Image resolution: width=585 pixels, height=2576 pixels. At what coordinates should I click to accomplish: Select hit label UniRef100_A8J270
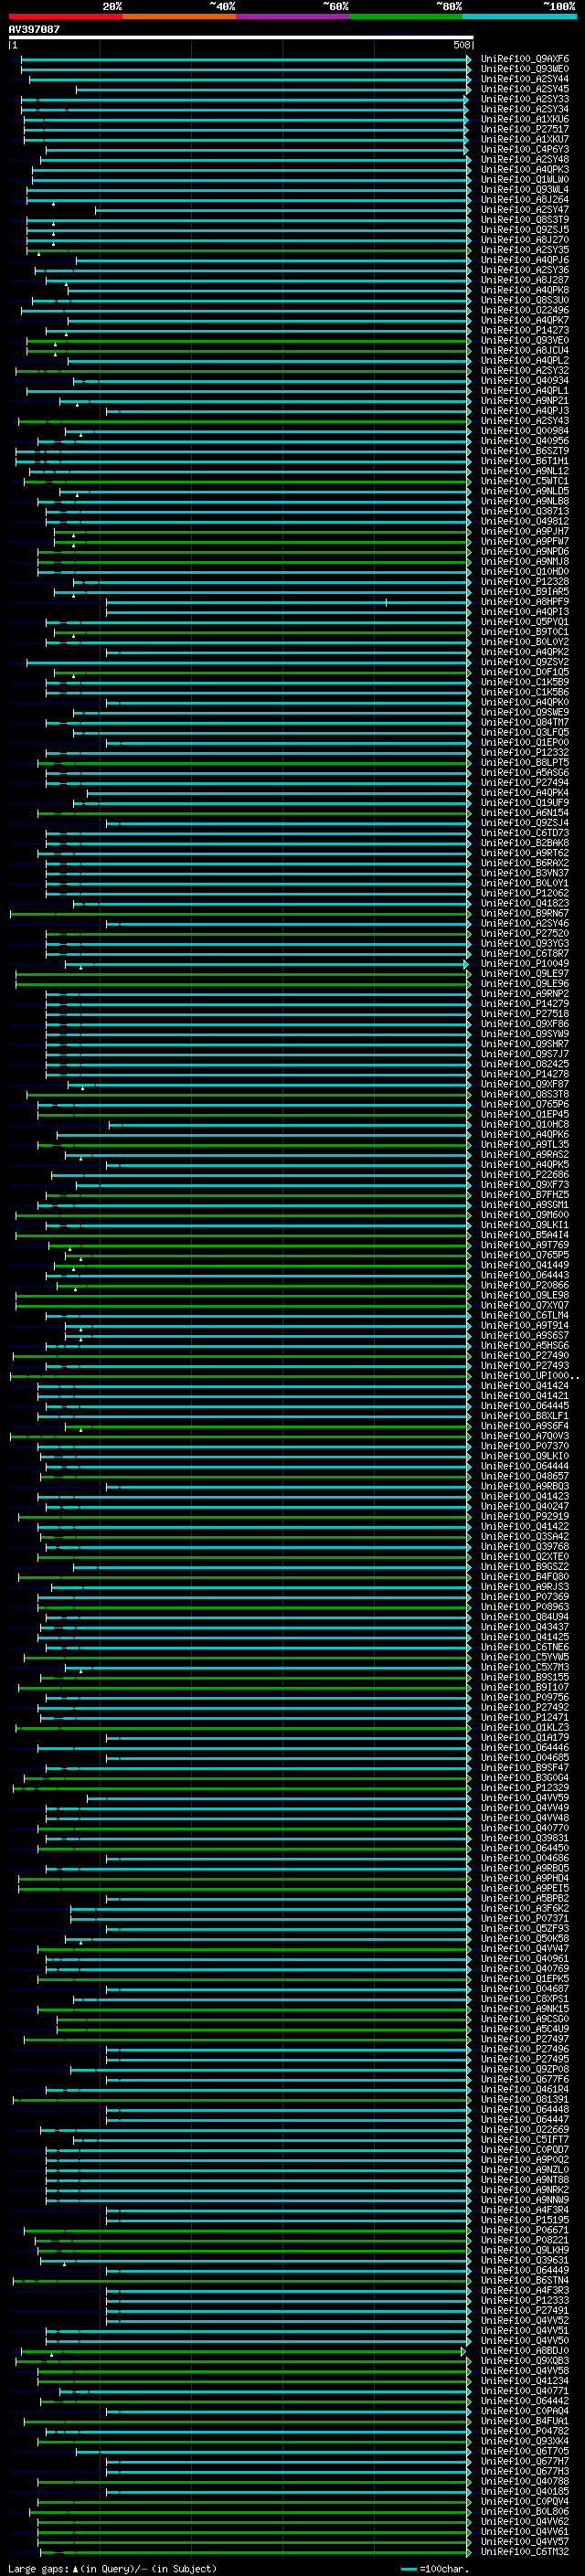525,240
